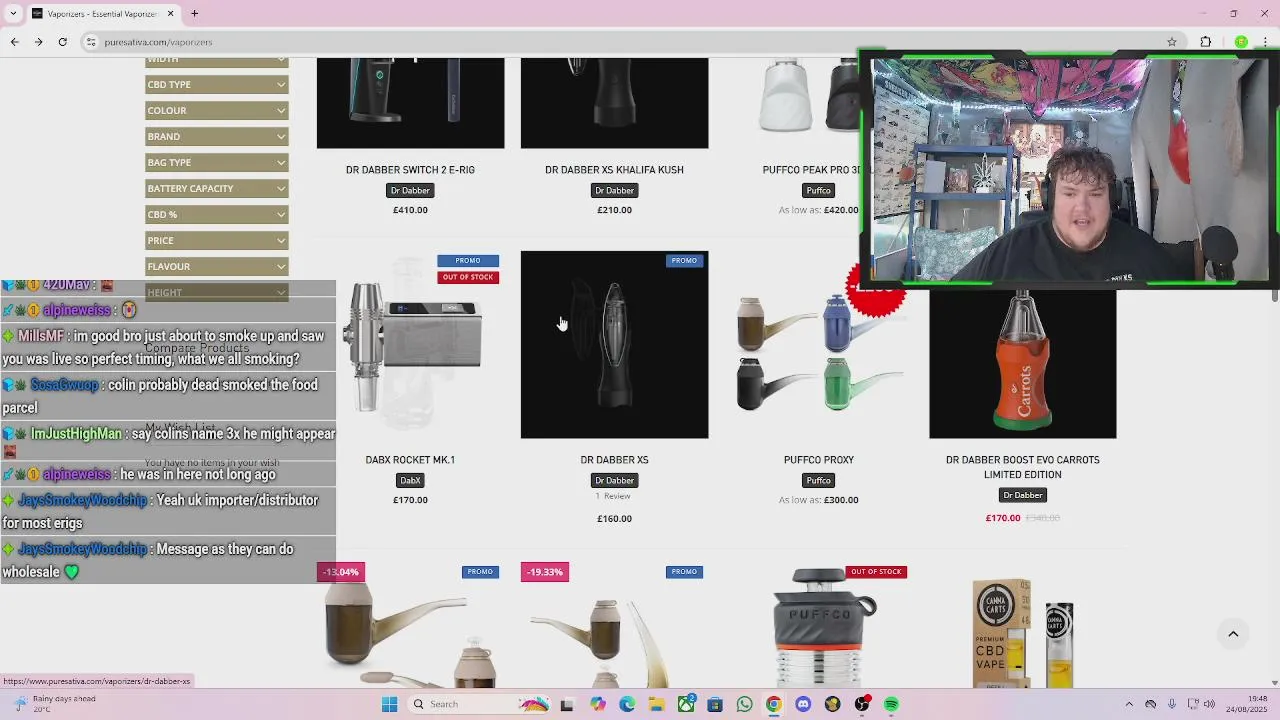Switch to Google Chrome on taskbar
1280x720 pixels.
pos(773,704)
